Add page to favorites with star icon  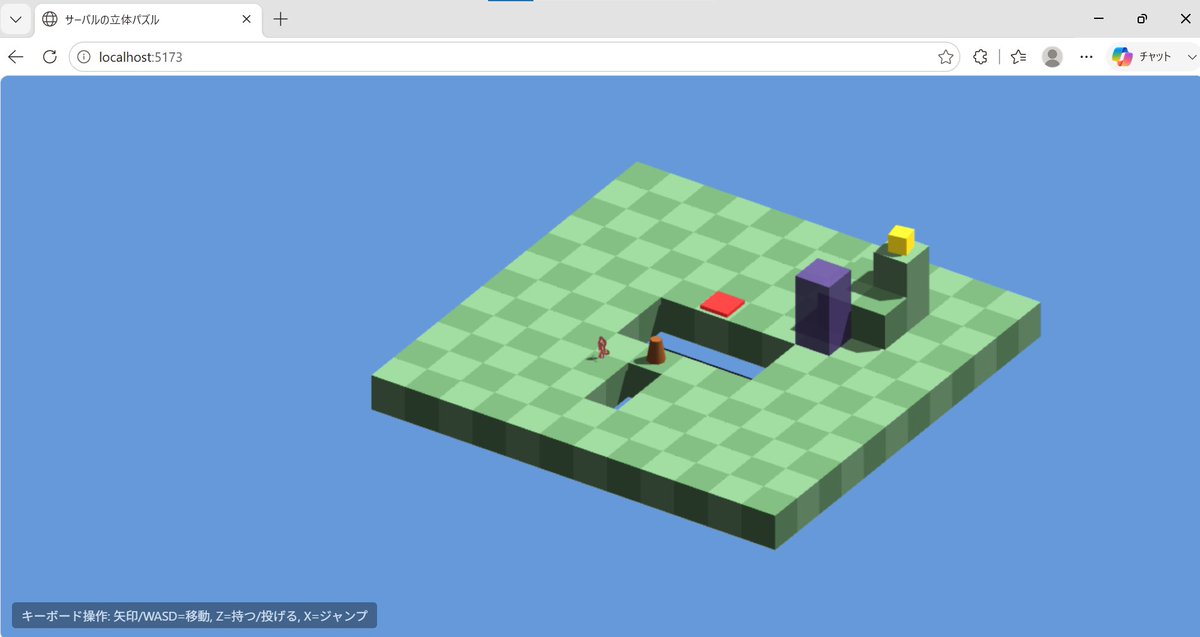point(945,57)
